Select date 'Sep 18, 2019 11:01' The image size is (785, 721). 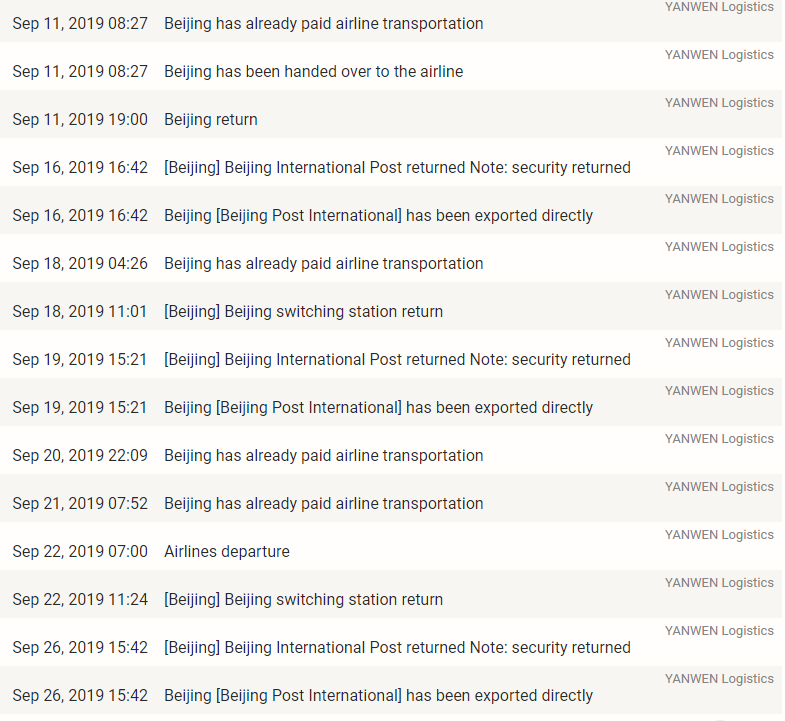pyautogui.click(x=80, y=311)
